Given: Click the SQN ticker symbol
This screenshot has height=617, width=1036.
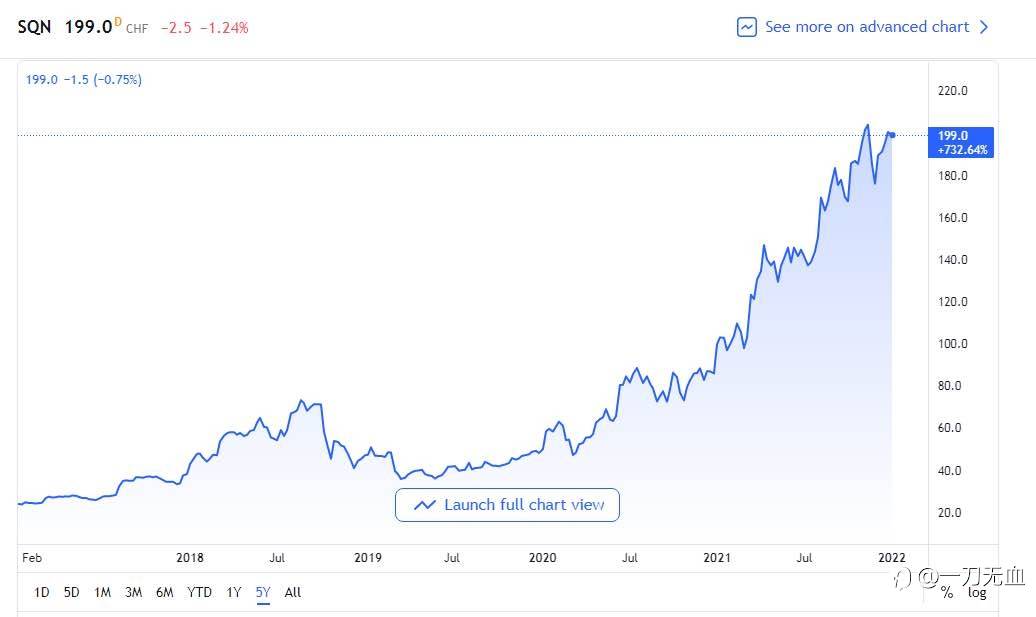Looking at the screenshot, I should click(x=34, y=27).
